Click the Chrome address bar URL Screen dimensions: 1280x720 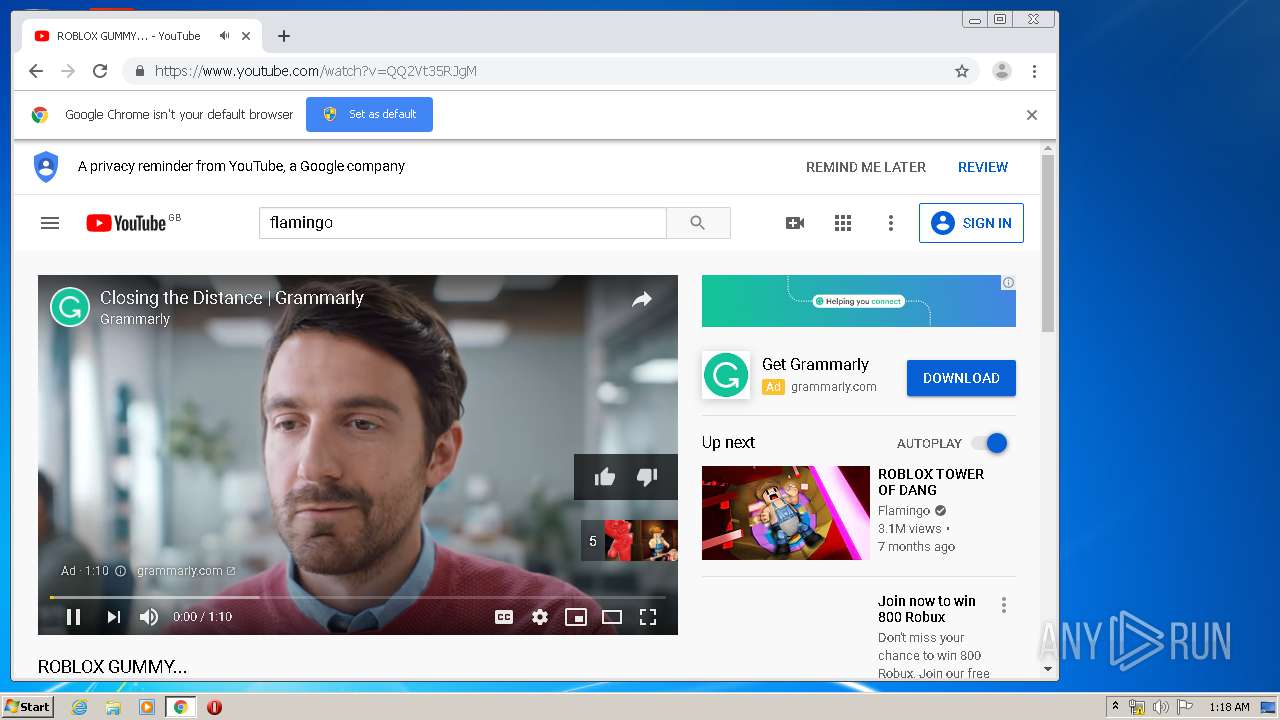(x=316, y=71)
